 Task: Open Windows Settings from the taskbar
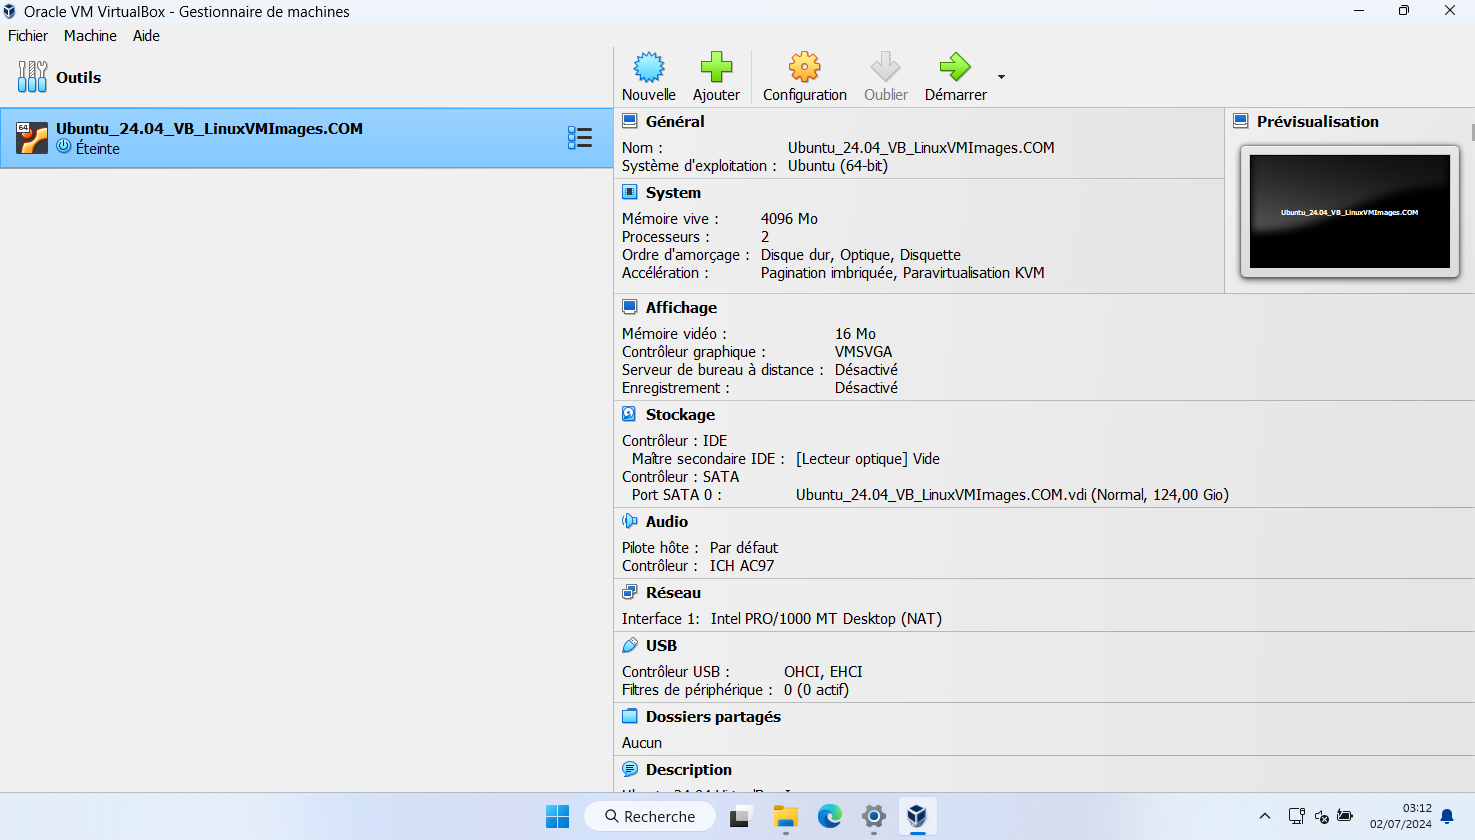pos(873,816)
